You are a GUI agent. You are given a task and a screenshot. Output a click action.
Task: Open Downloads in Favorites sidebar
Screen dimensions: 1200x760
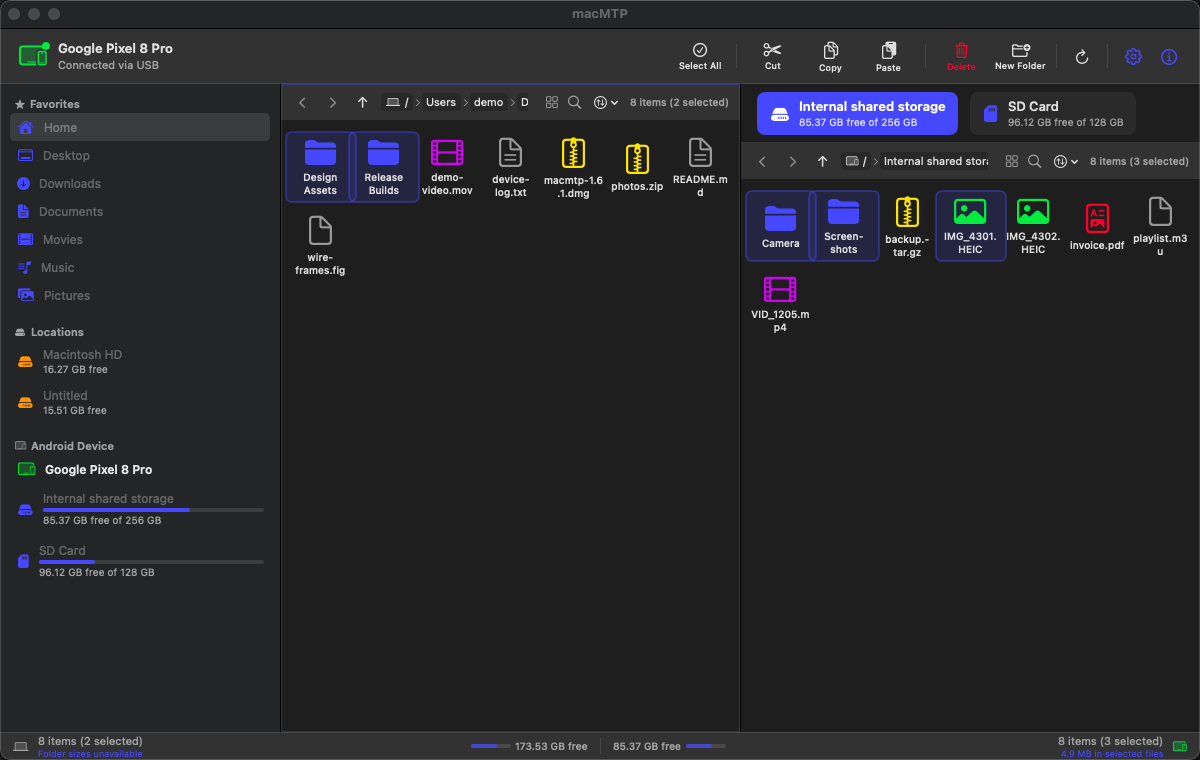tap(140, 183)
